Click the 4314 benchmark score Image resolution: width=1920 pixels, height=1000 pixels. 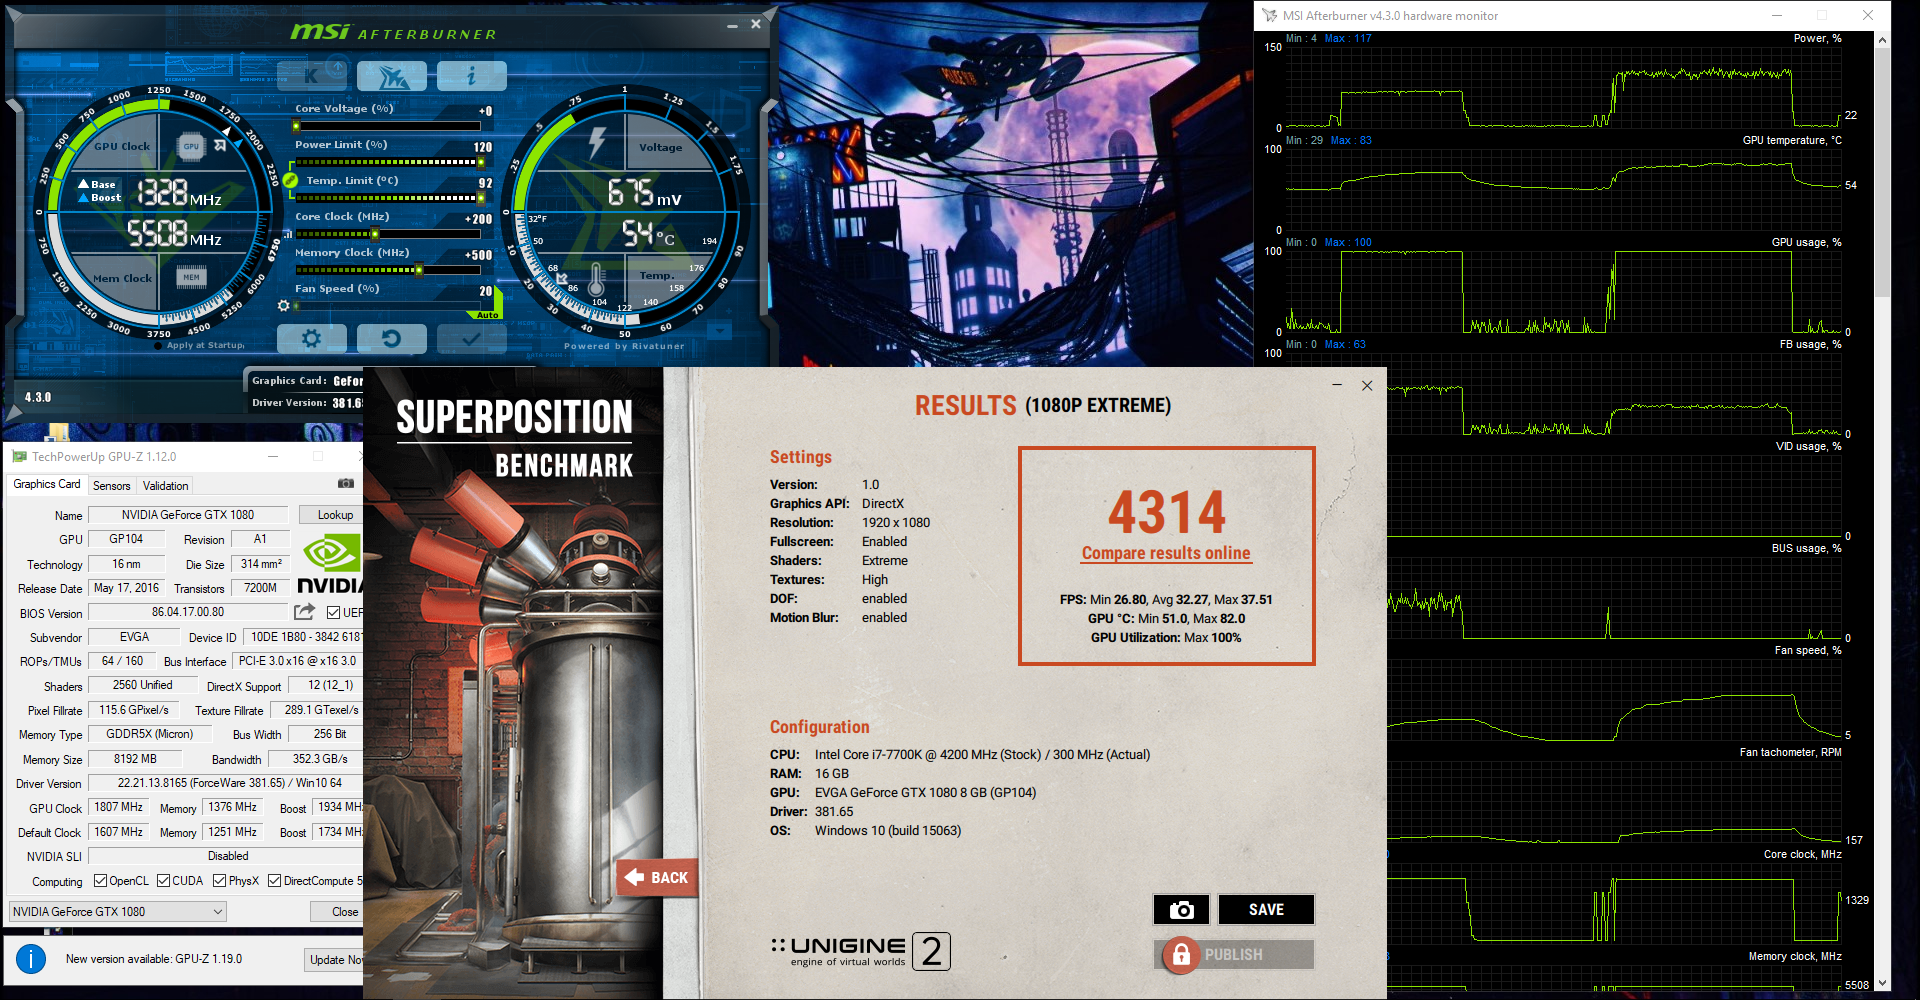pos(1166,512)
